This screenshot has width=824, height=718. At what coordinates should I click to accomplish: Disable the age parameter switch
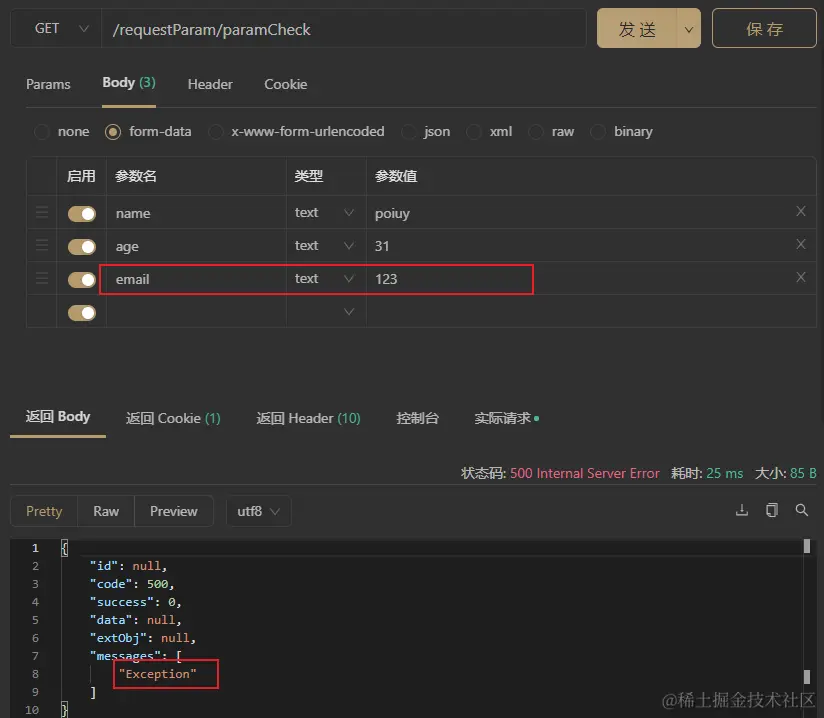pyautogui.click(x=81, y=247)
